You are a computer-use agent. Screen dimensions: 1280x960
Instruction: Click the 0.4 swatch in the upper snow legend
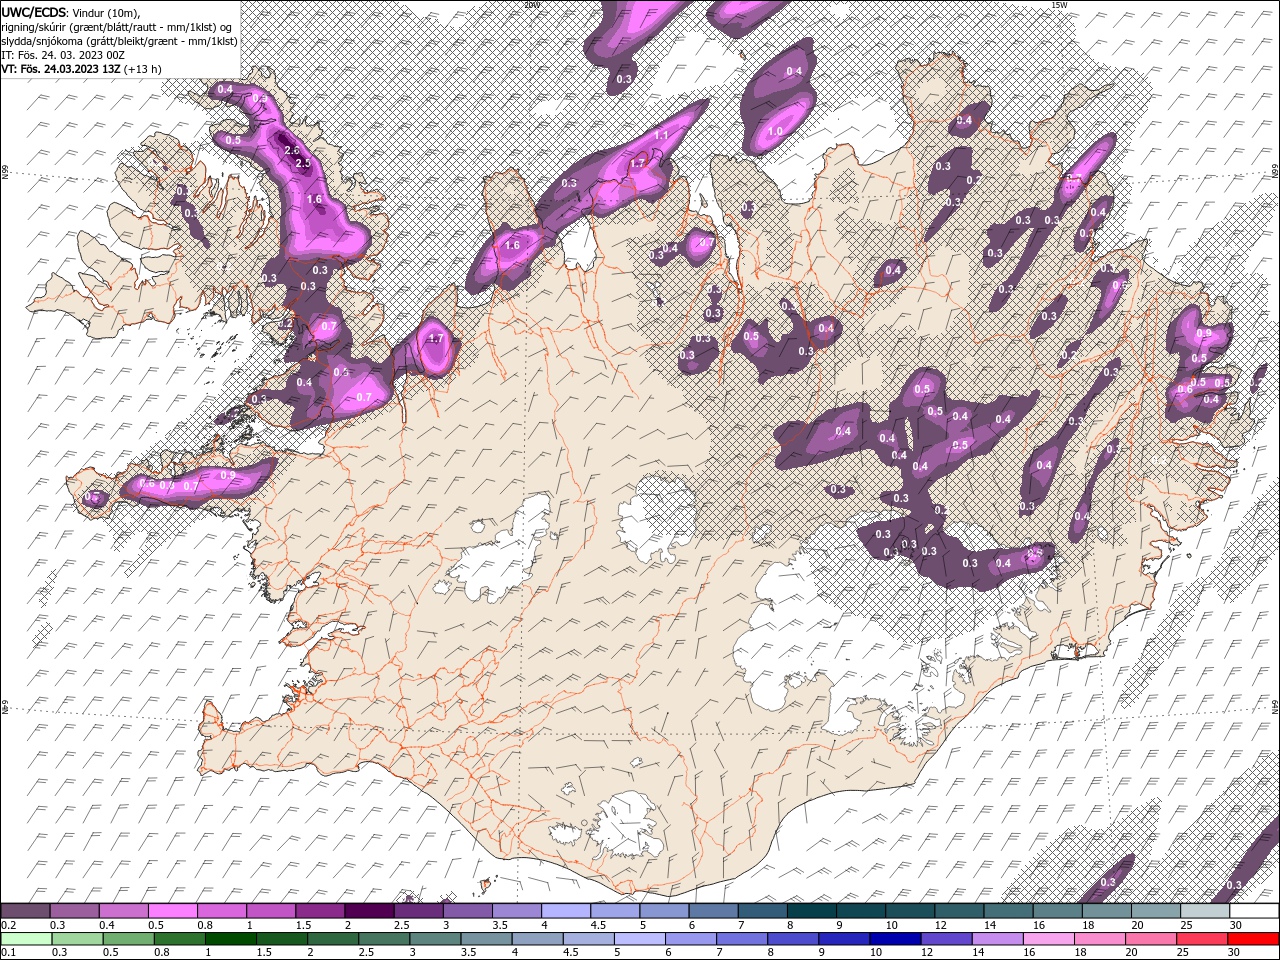click(x=123, y=911)
